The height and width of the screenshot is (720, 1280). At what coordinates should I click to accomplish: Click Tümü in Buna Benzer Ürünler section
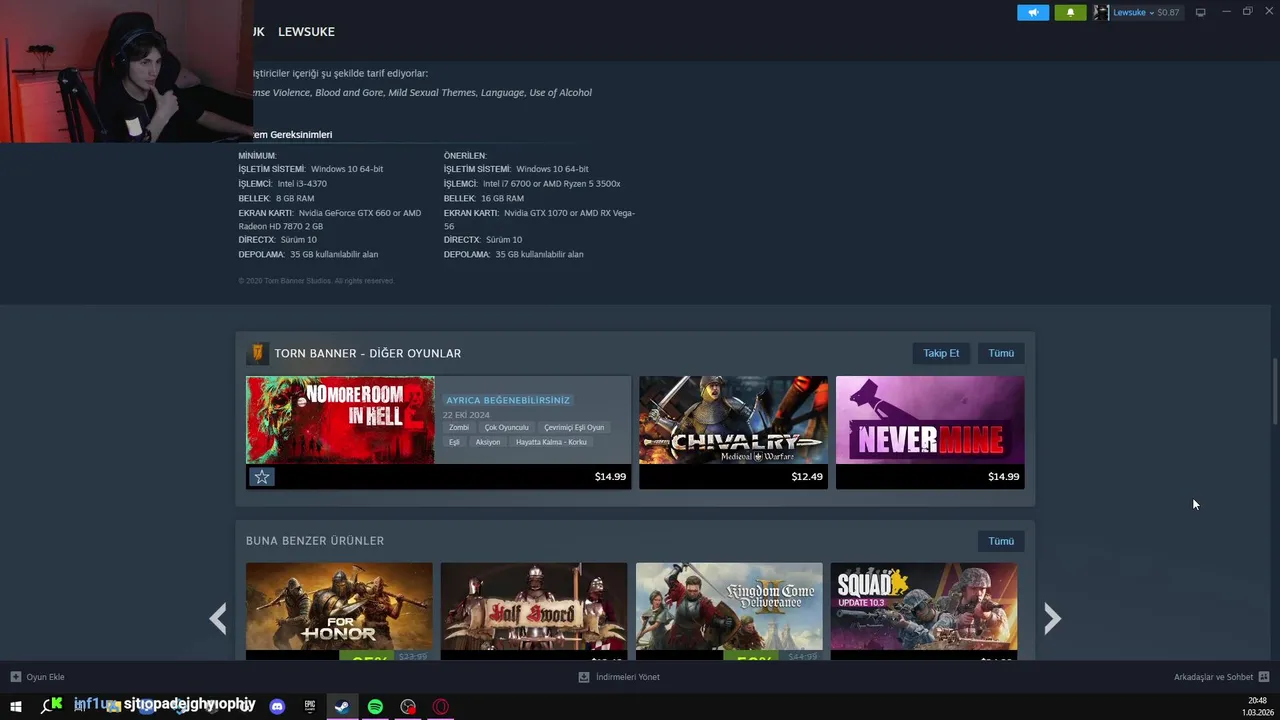coord(1001,541)
